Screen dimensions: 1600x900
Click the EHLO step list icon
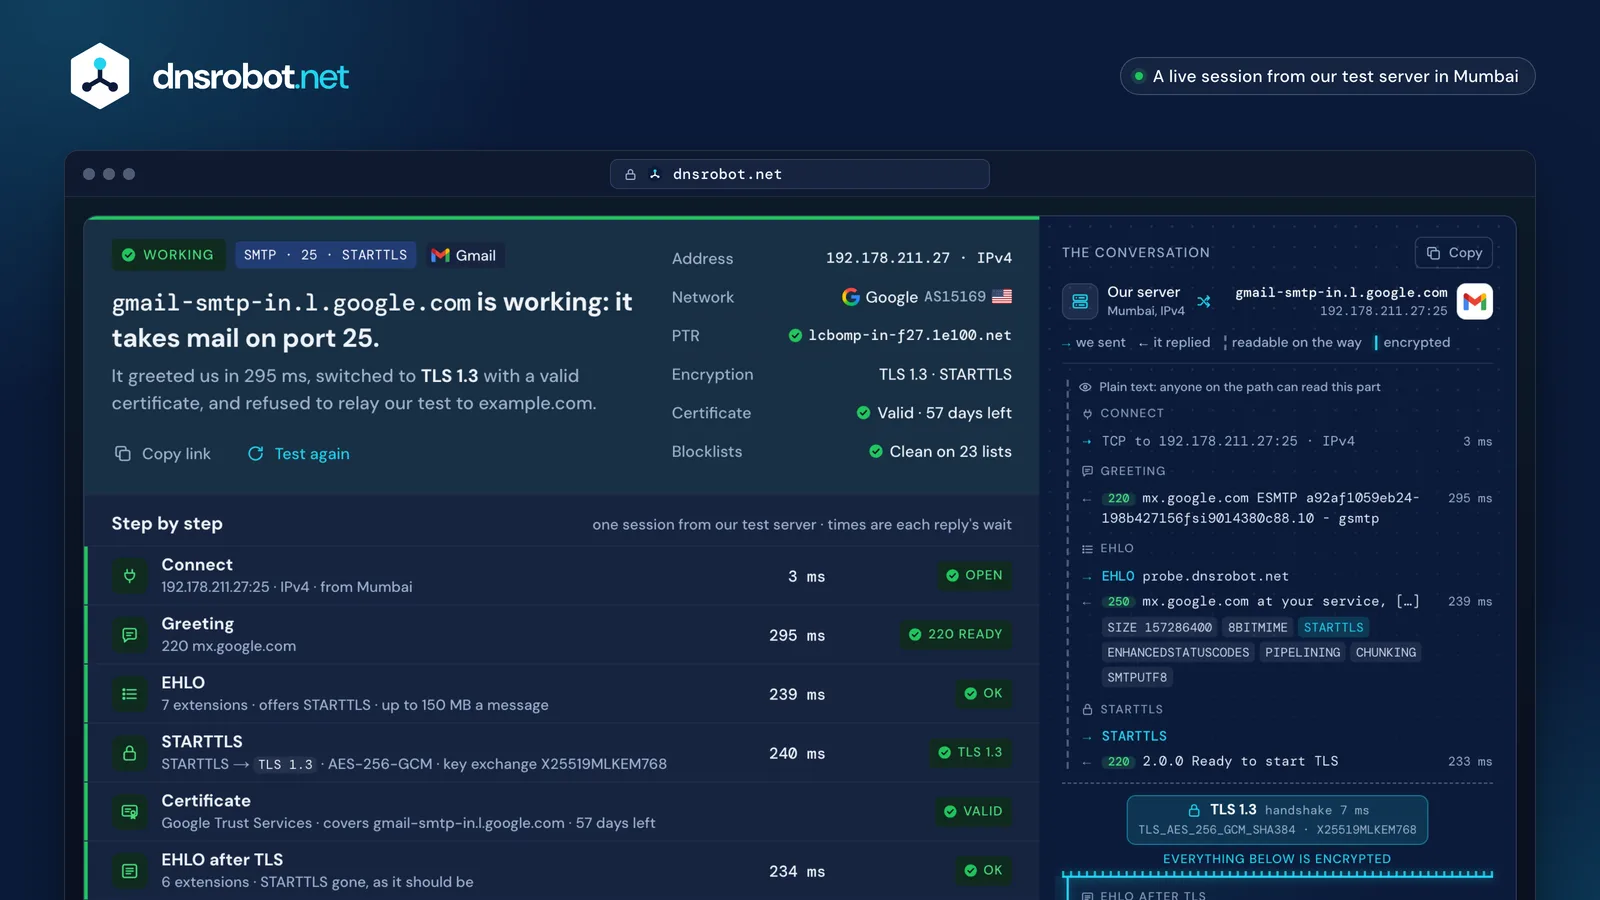[x=130, y=693]
